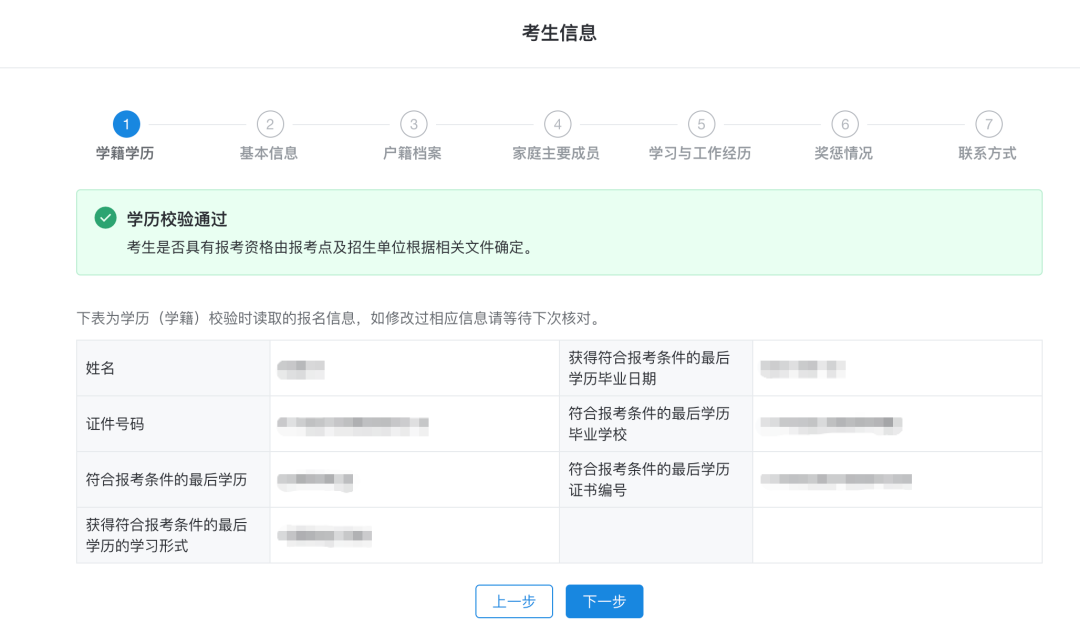Click the blurred value of 学习形式 row
1080x634 pixels.
324,535
